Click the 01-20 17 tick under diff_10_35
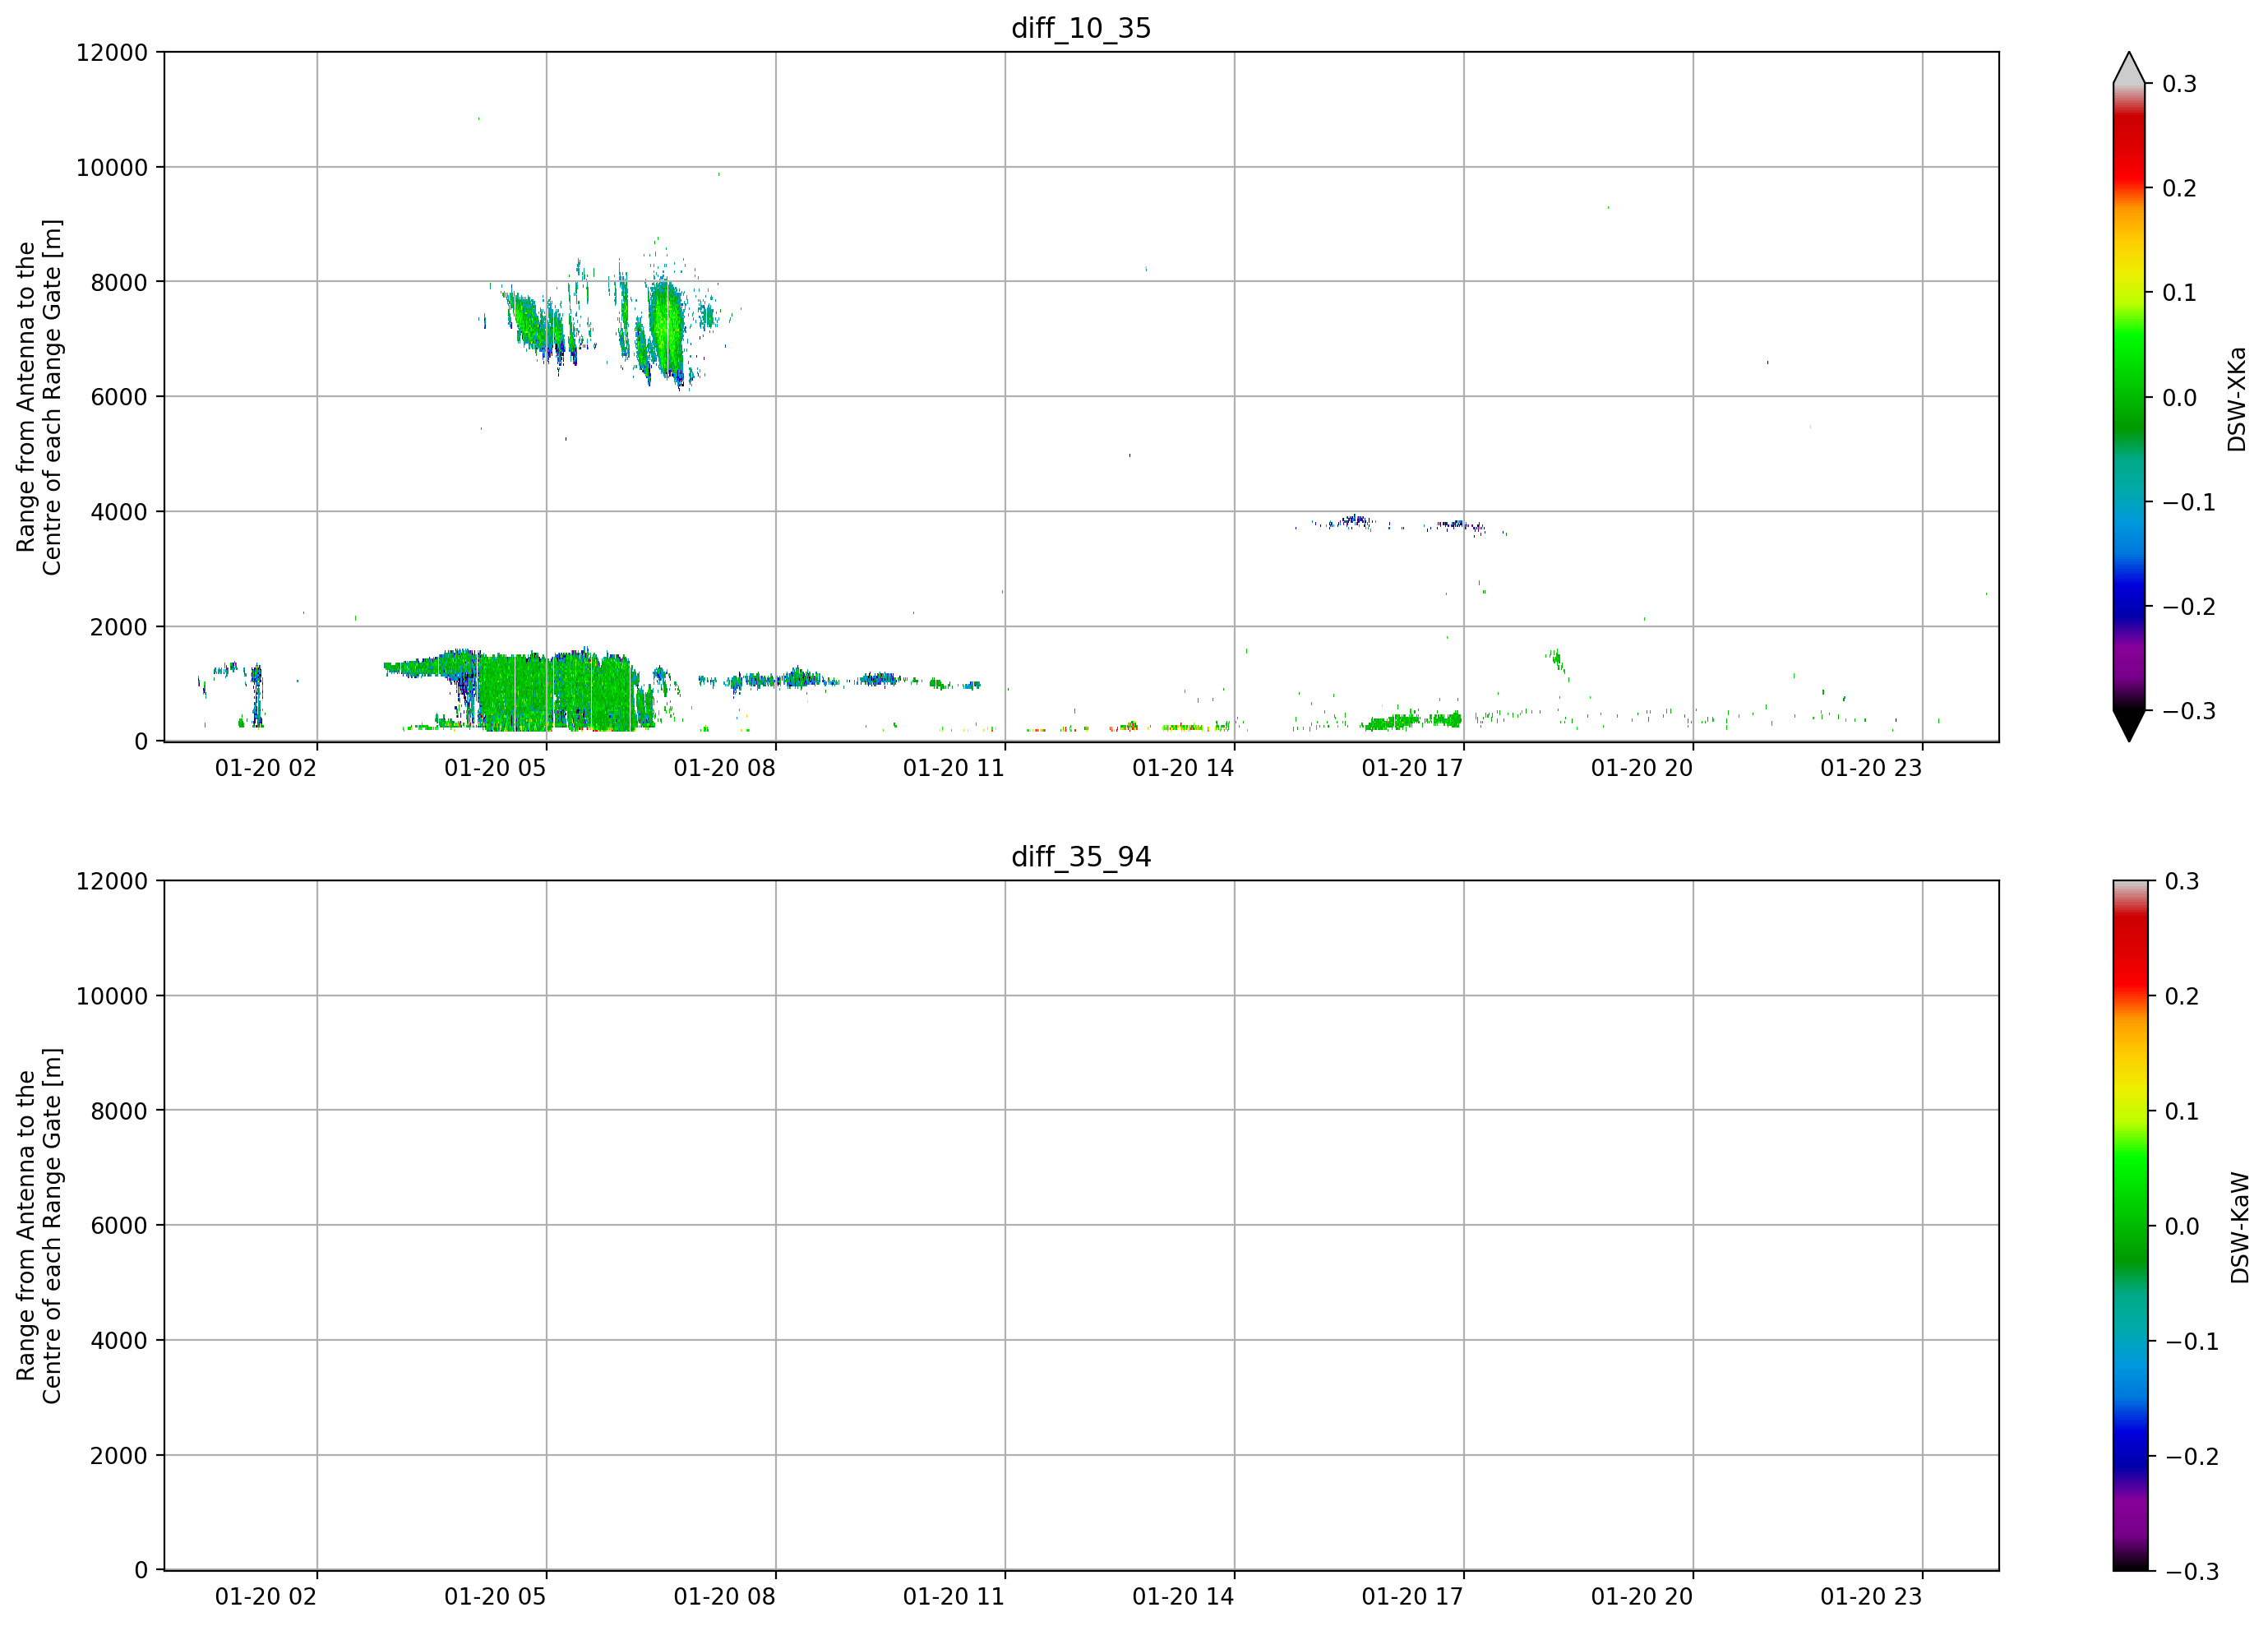2268x1626 pixels. click(x=1412, y=768)
